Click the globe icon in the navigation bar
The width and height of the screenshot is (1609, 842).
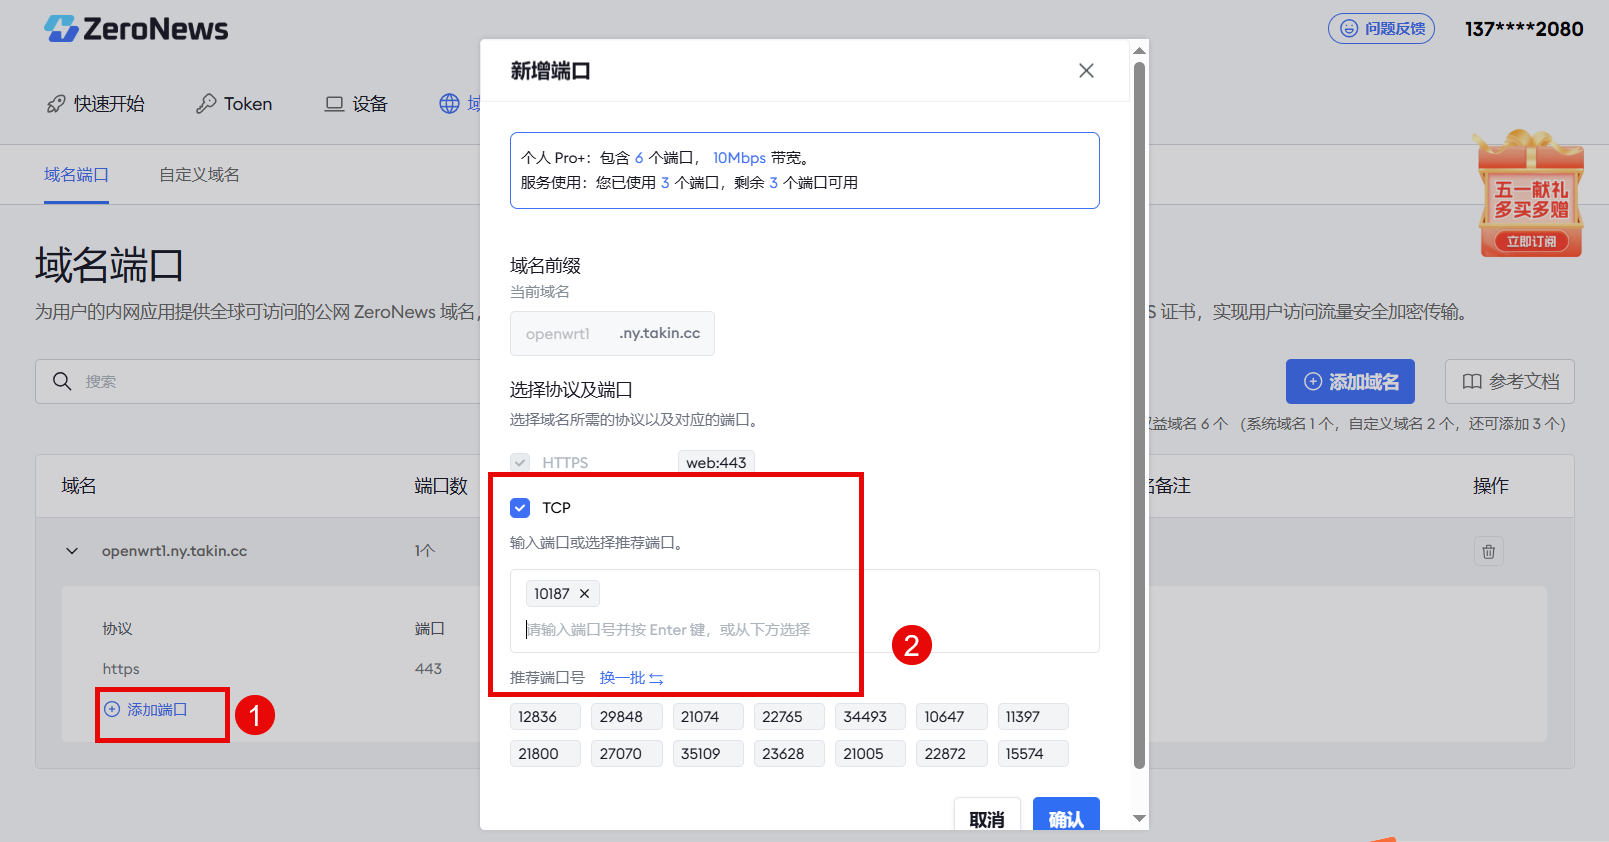pos(450,104)
